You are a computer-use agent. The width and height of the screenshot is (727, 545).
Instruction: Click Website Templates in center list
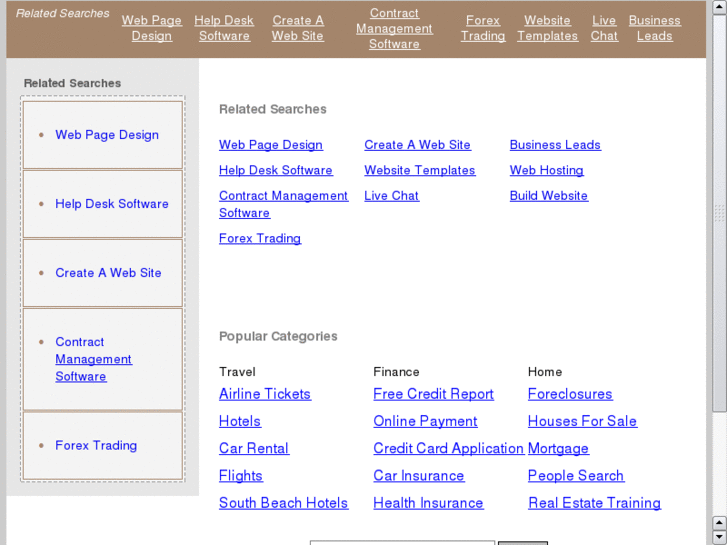click(420, 171)
